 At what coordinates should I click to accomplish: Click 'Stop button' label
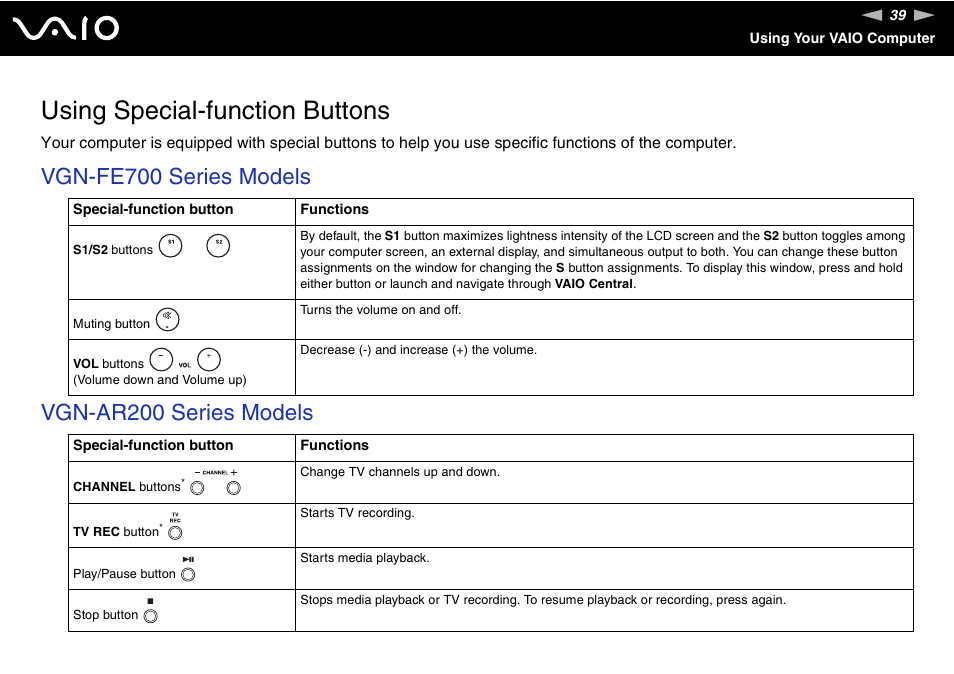tap(105, 615)
